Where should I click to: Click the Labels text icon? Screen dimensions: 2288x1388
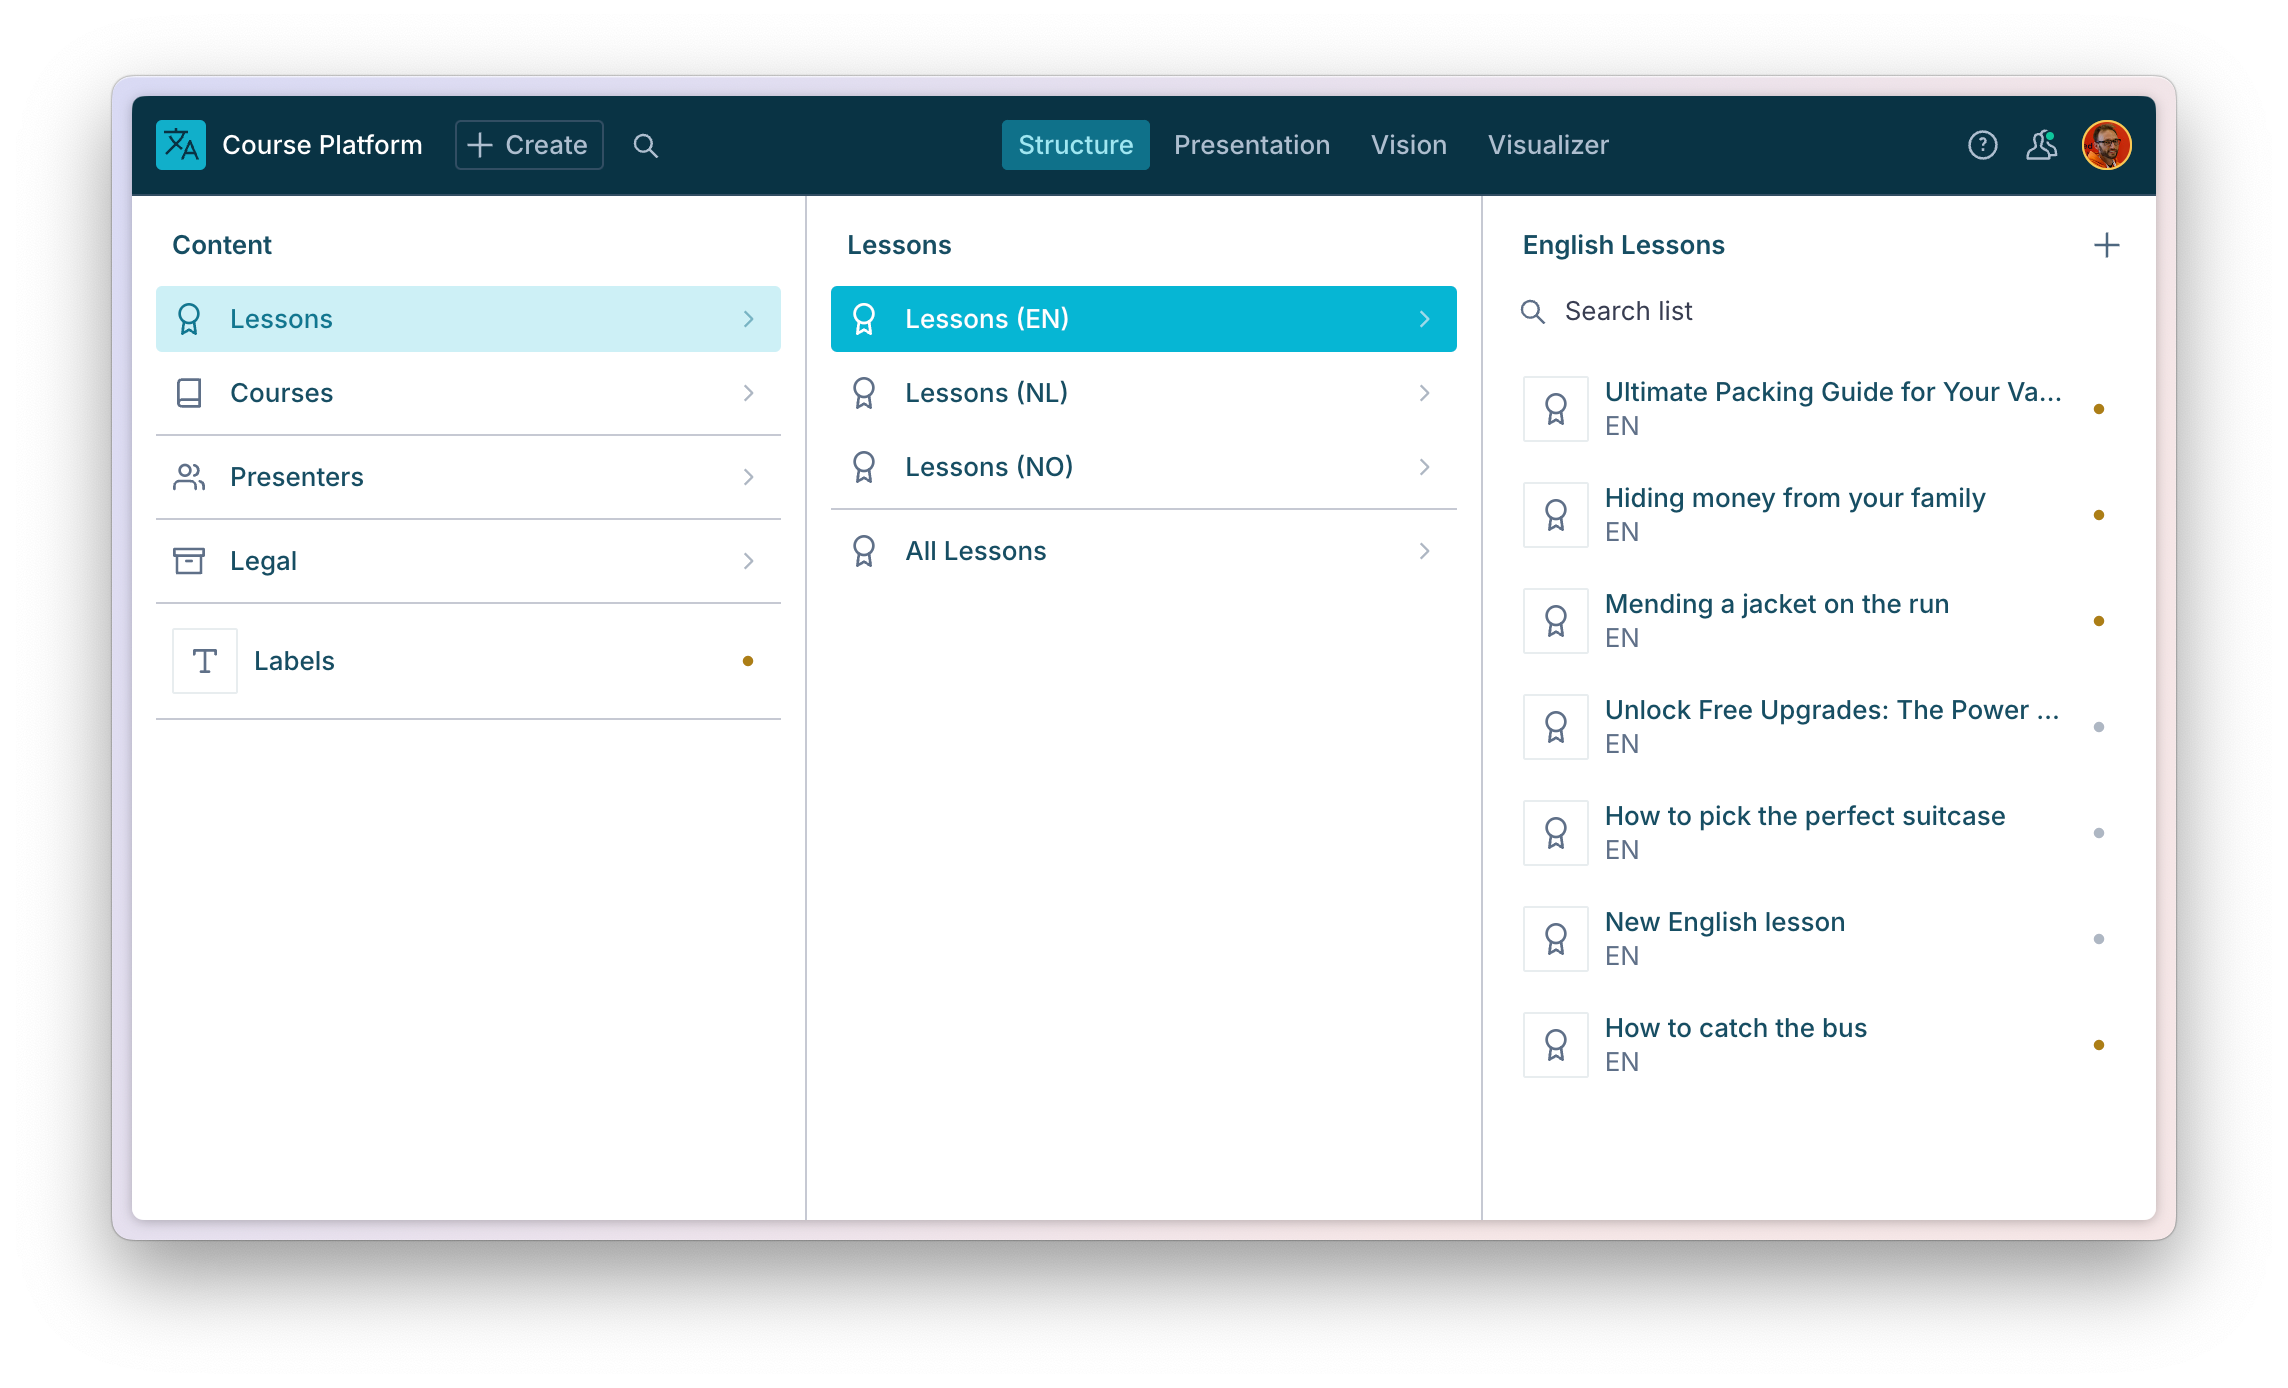tap(203, 660)
